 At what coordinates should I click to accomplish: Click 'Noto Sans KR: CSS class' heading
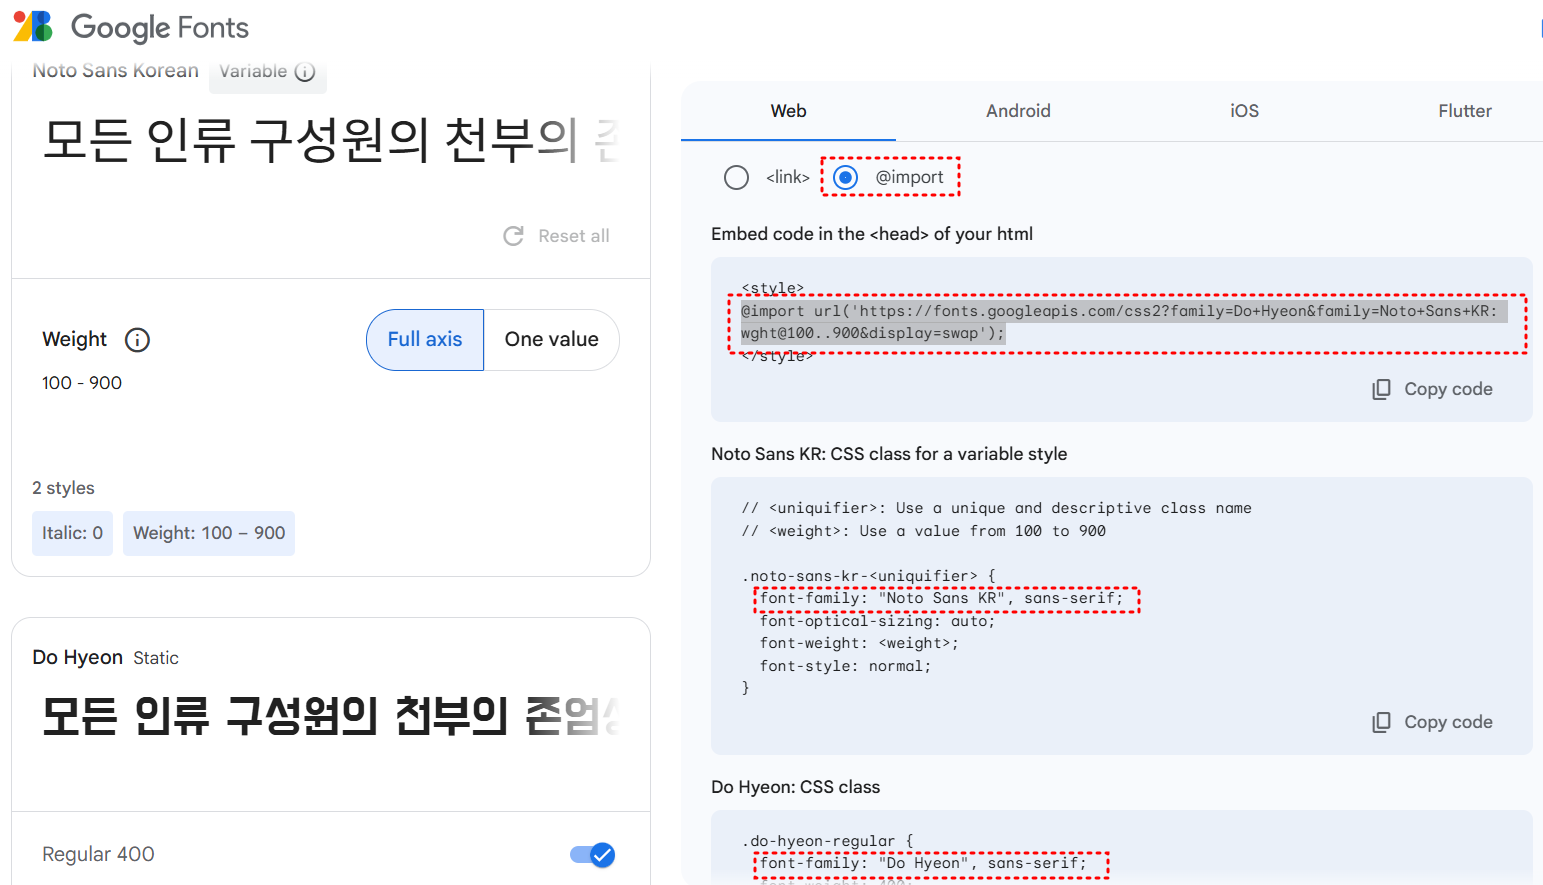pos(889,454)
